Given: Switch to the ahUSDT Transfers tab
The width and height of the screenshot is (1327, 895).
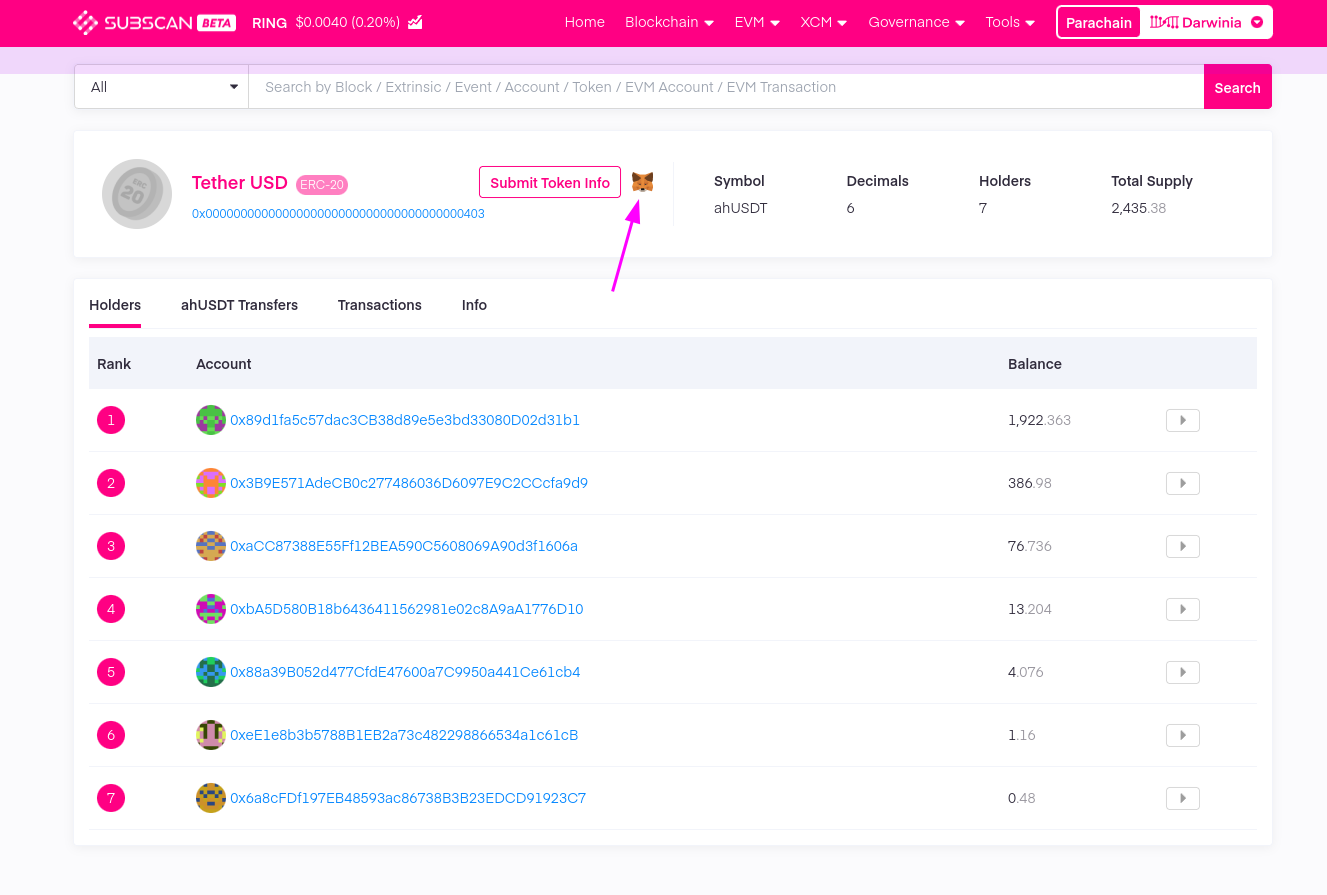Looking at the screenshot, I should pyautogui.click(x=239, y=305).
